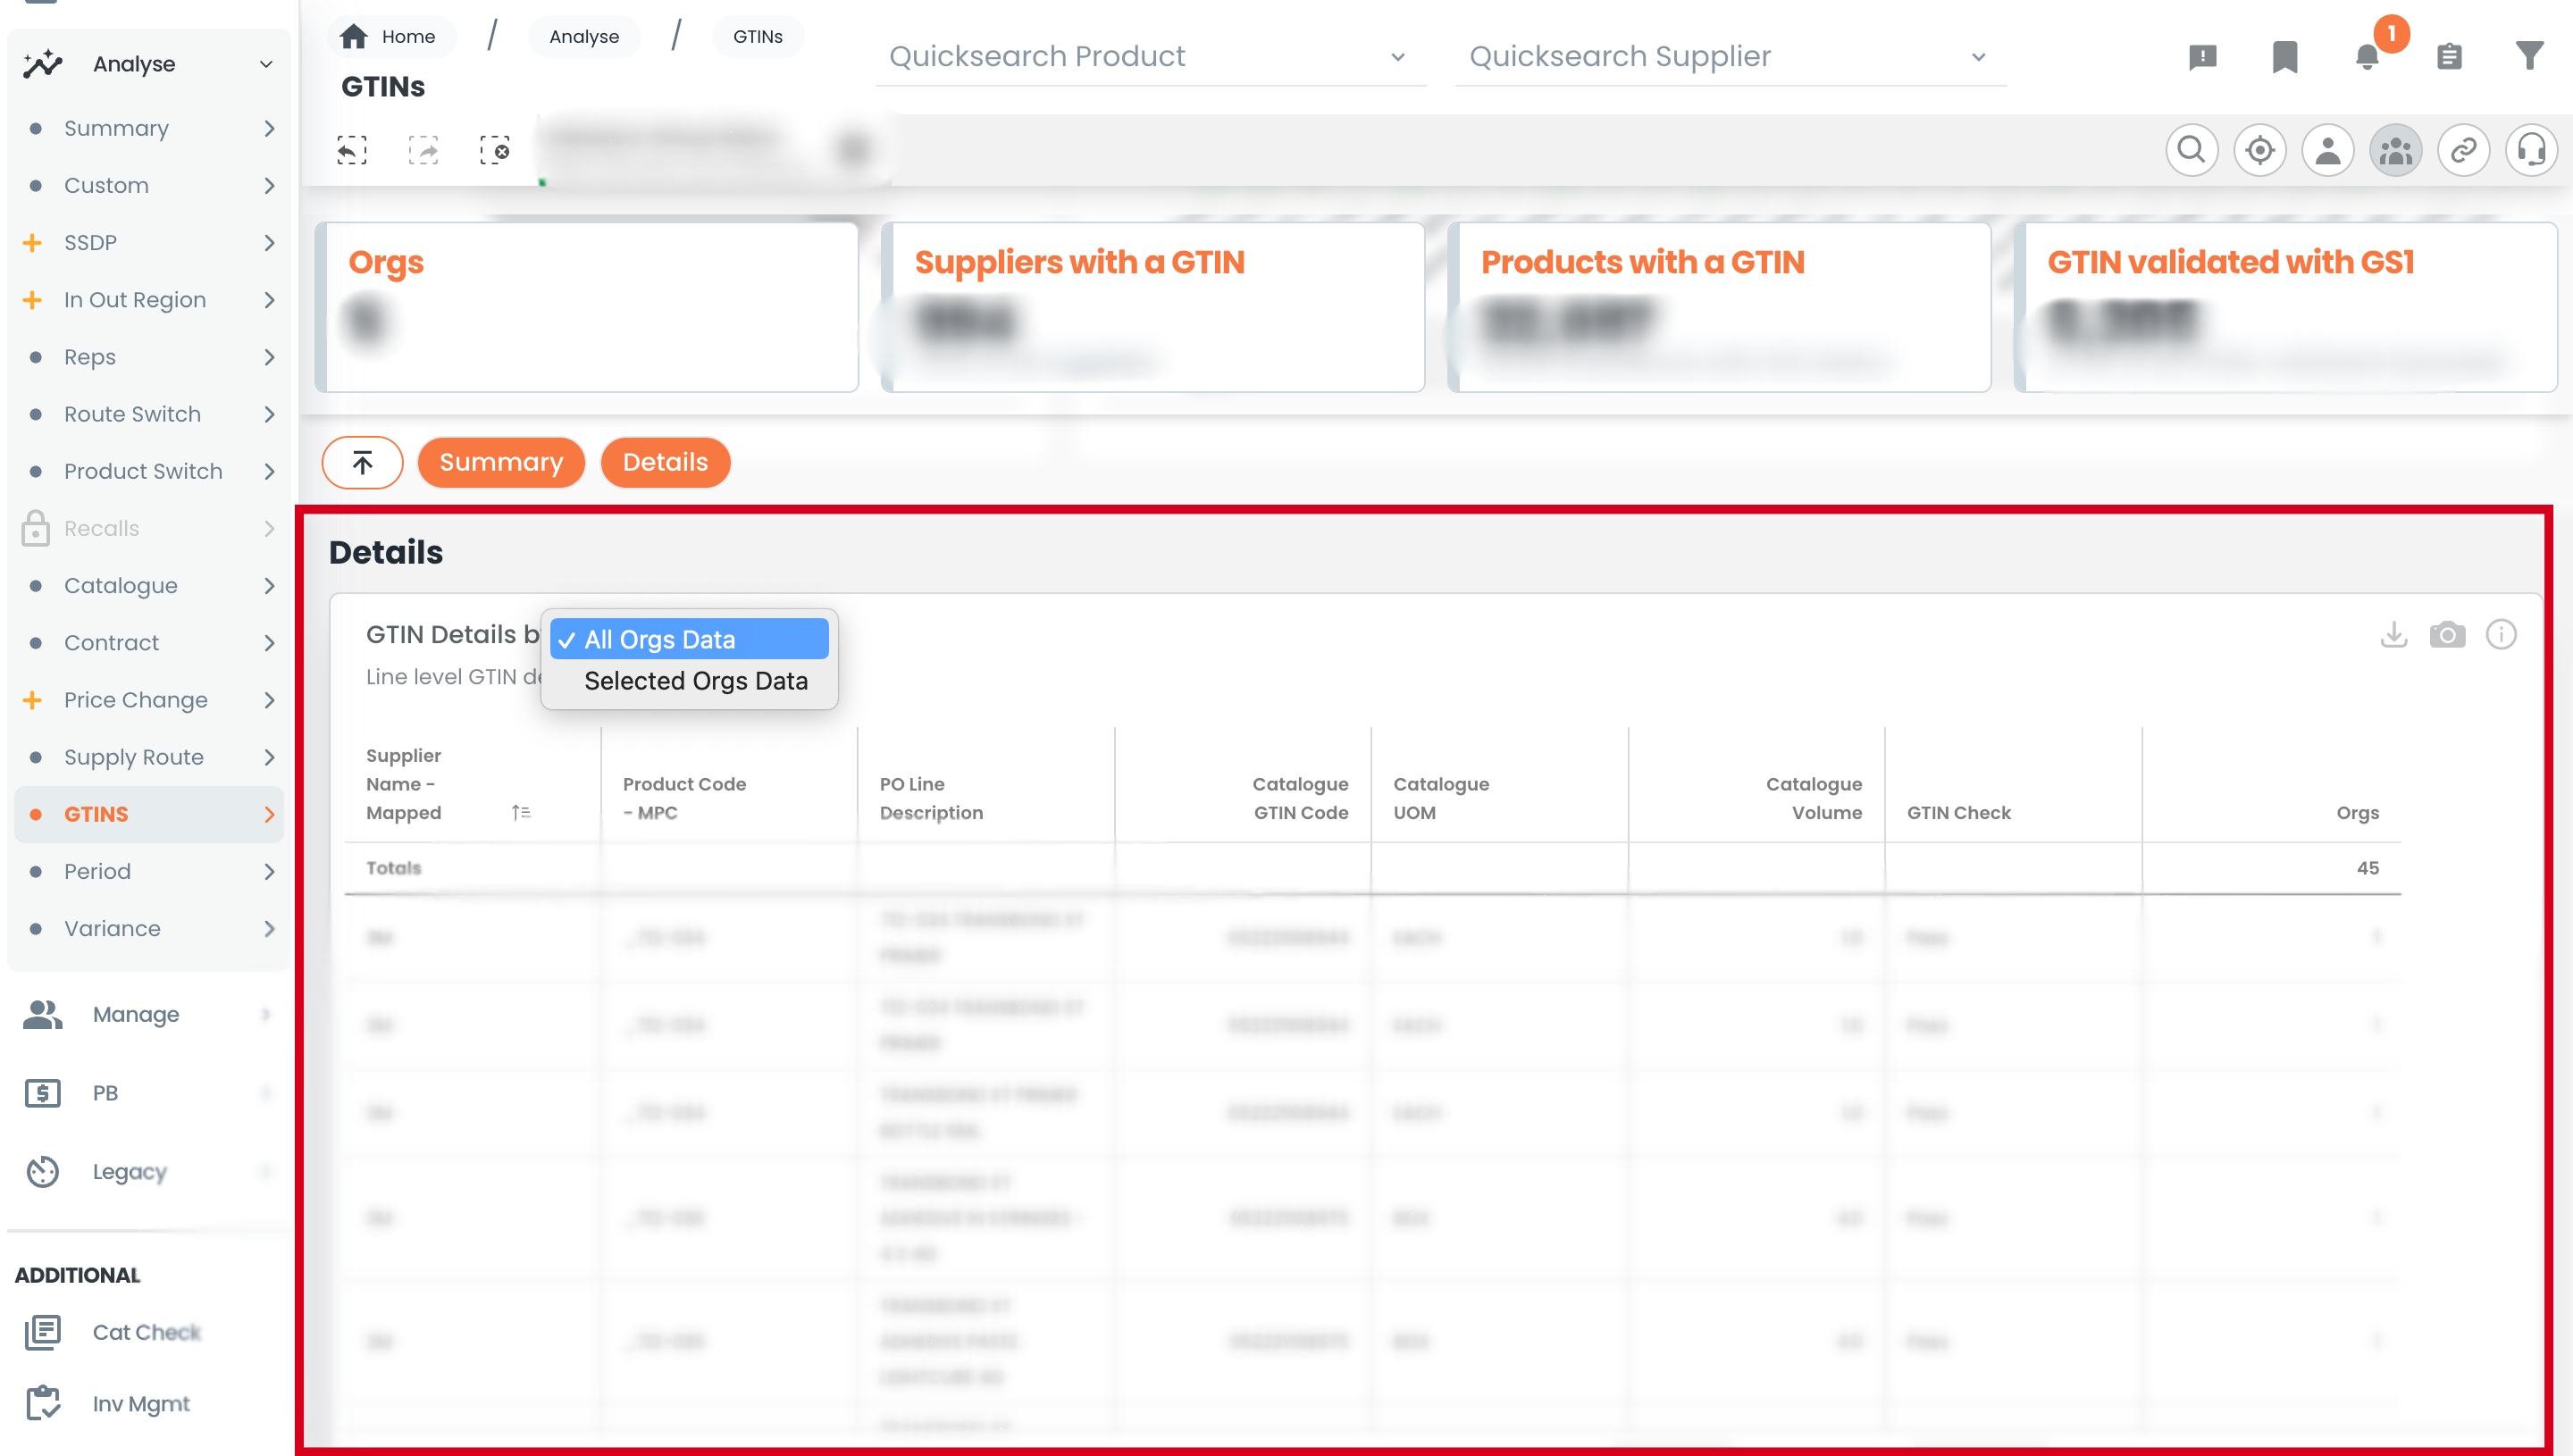This screenshot has width=2573, height=1456.
Task: Open Catalogue menu item
Action: [x=149, y=586]
